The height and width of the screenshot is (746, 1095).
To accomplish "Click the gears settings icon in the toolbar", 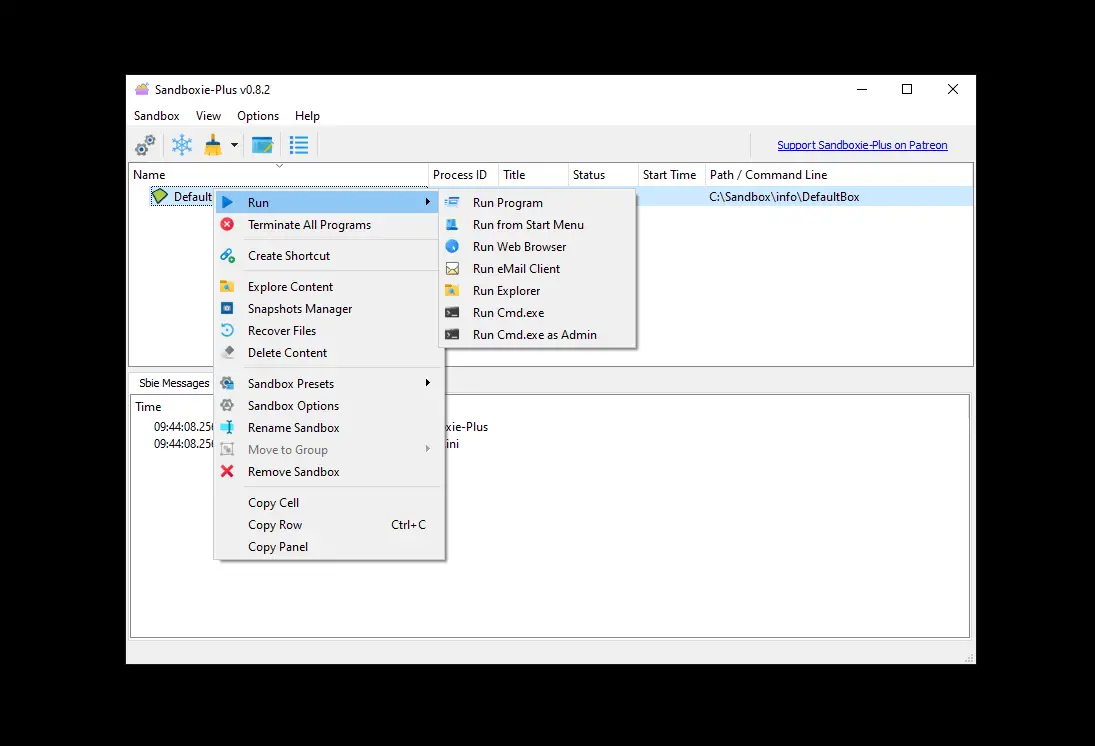I will point(145,145).
